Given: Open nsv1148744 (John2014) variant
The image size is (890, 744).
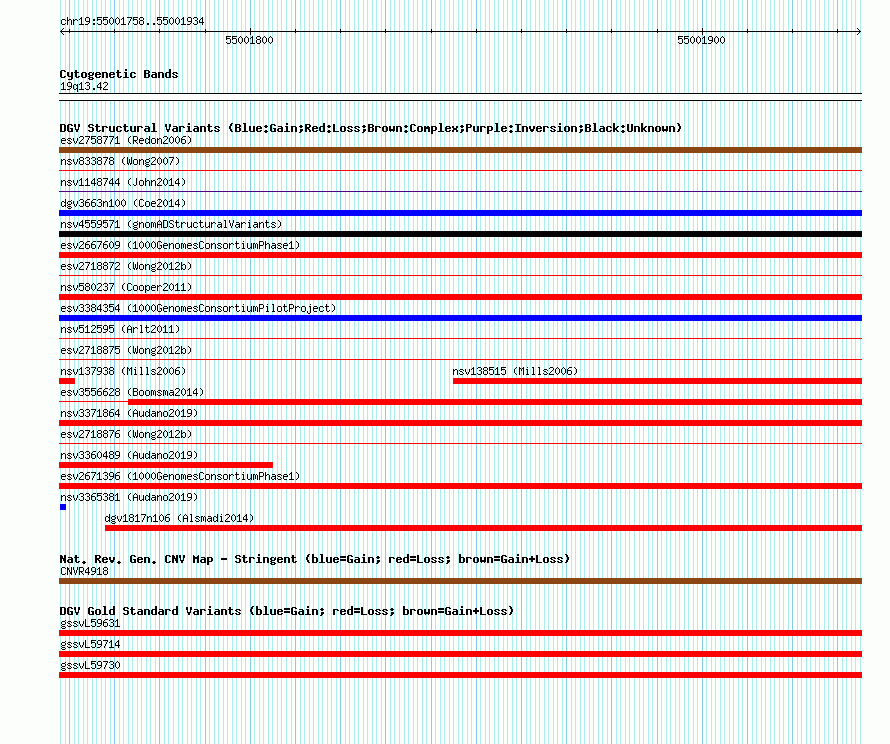Looking at the screenshot, I should tap(123, 182).
